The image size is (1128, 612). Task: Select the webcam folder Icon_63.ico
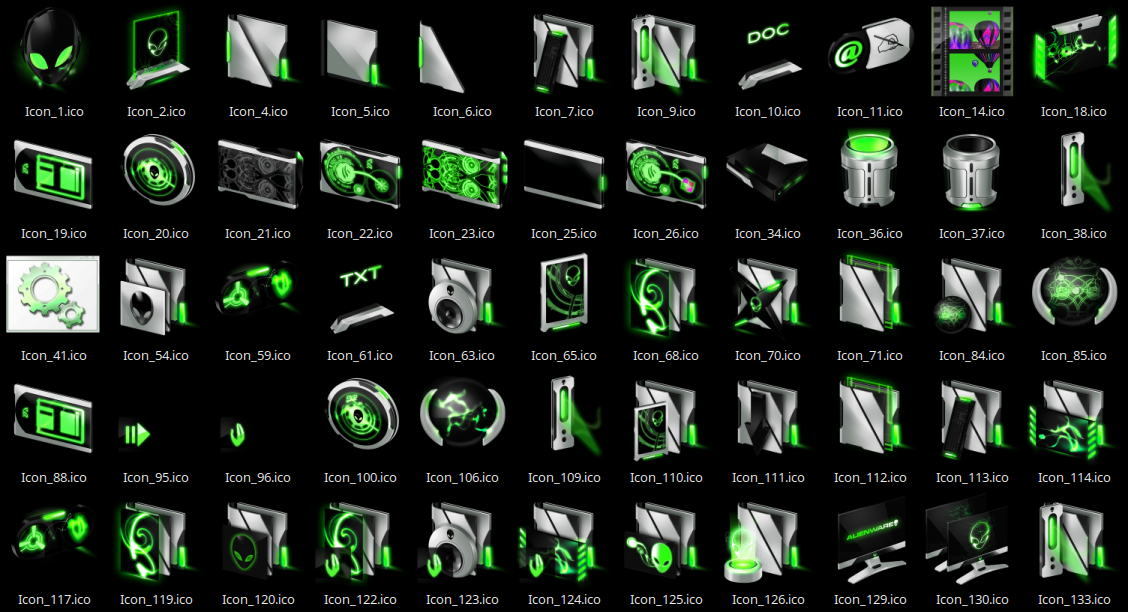pyautogui.click(x=461, y=296)
